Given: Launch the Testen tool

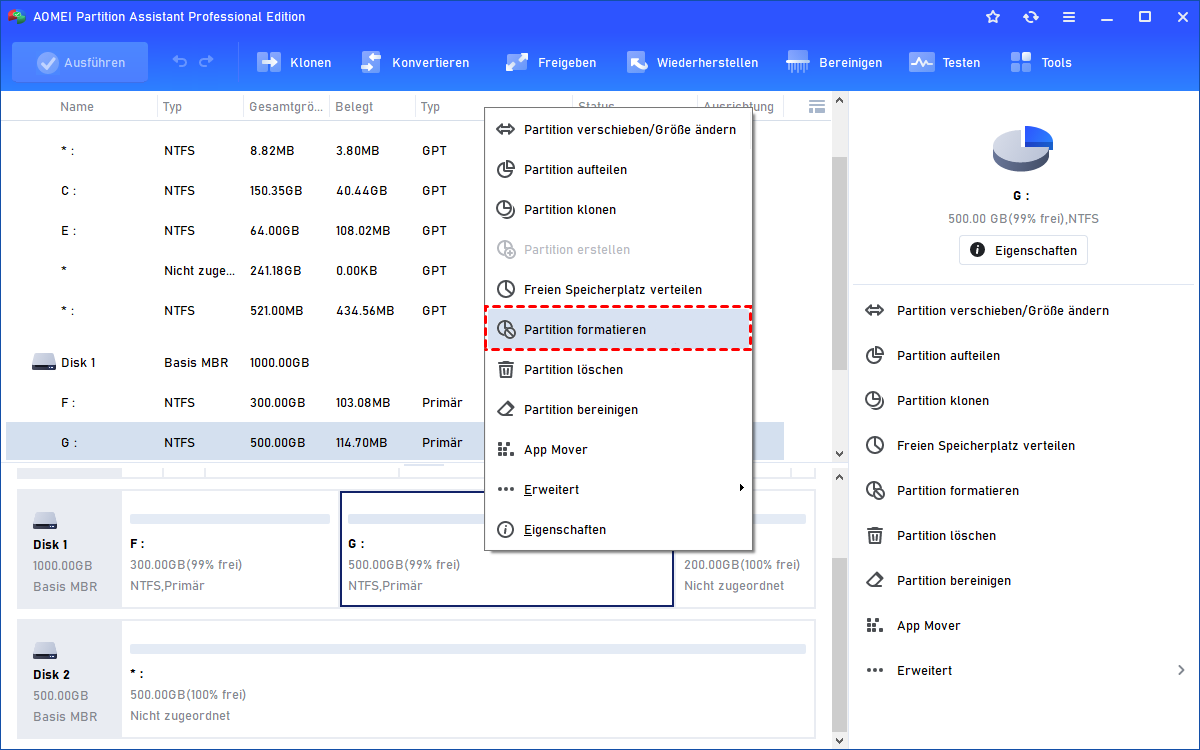Looking at the screenshot, I should pos(921,62).
